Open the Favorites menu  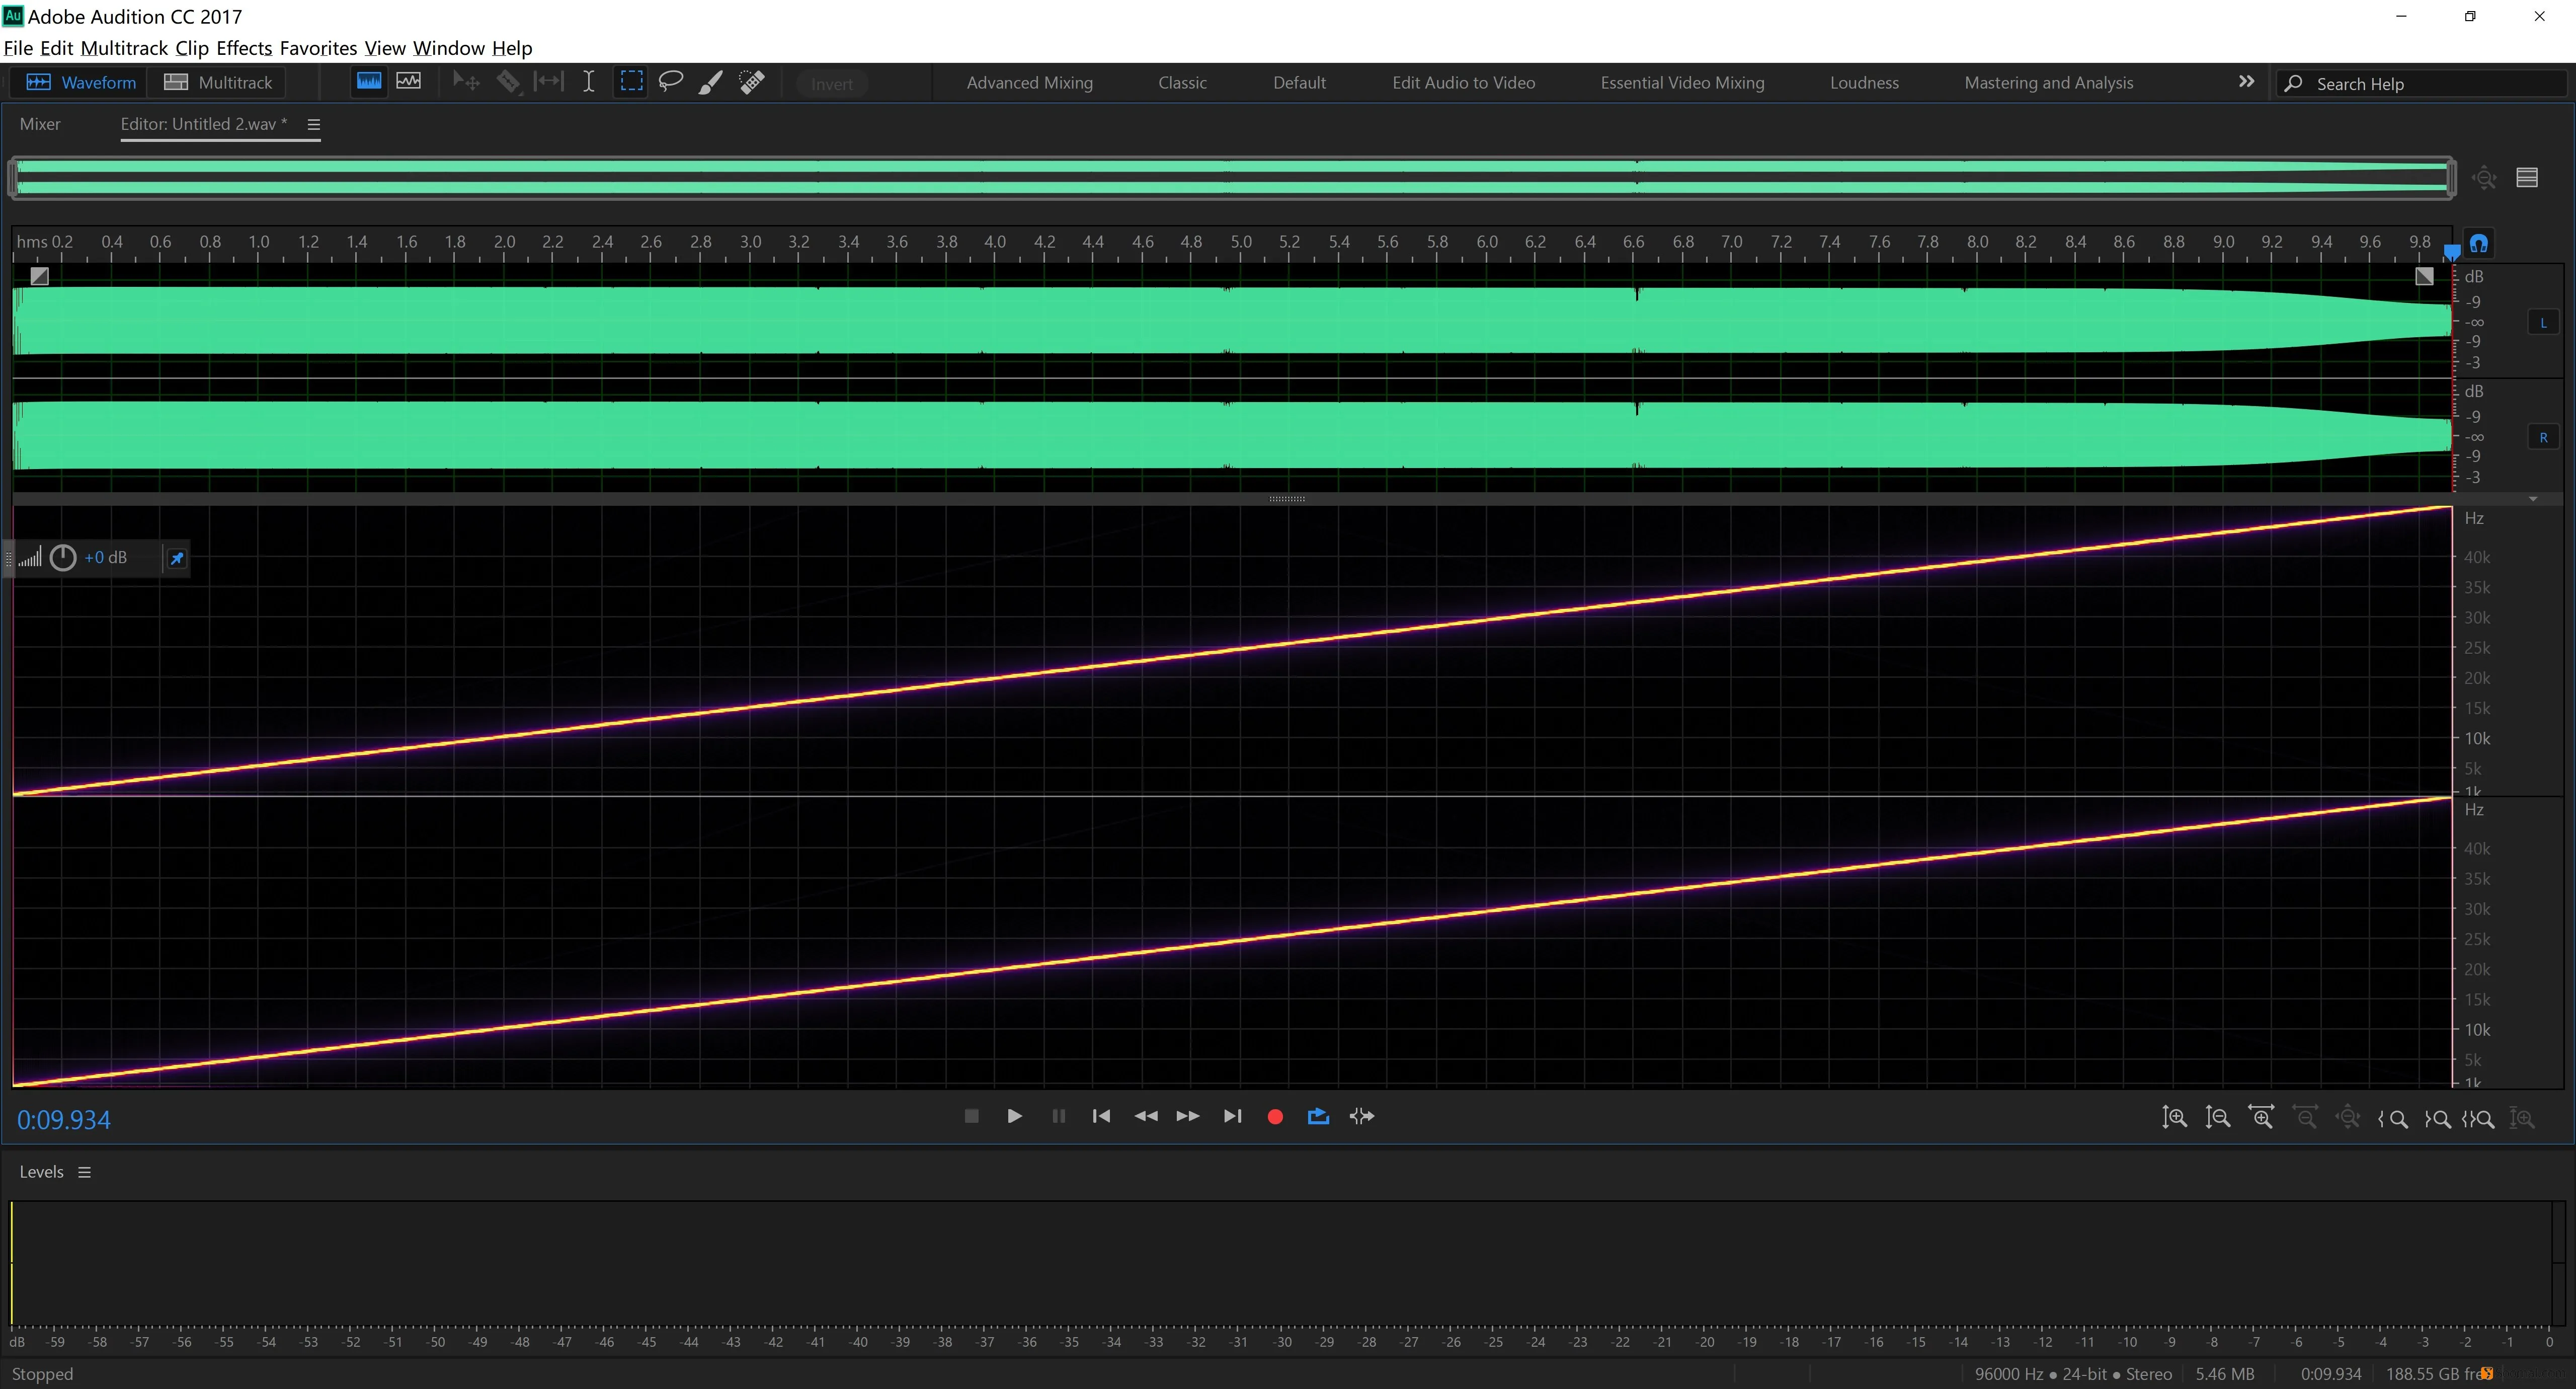click(318, 48)
